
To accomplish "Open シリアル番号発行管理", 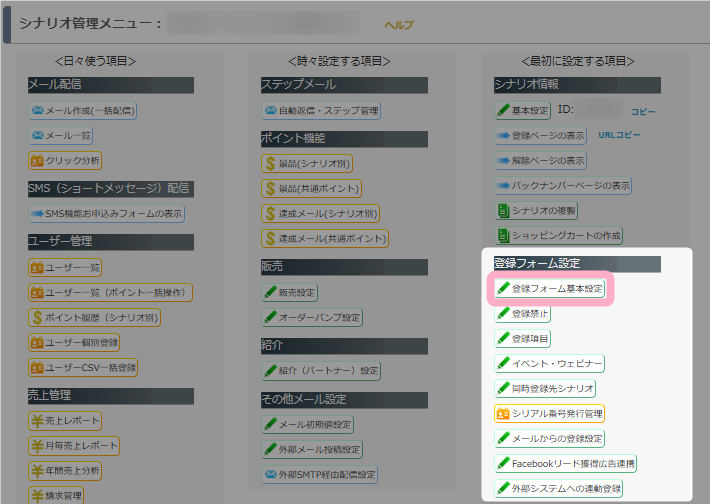I will coord(549,412).
